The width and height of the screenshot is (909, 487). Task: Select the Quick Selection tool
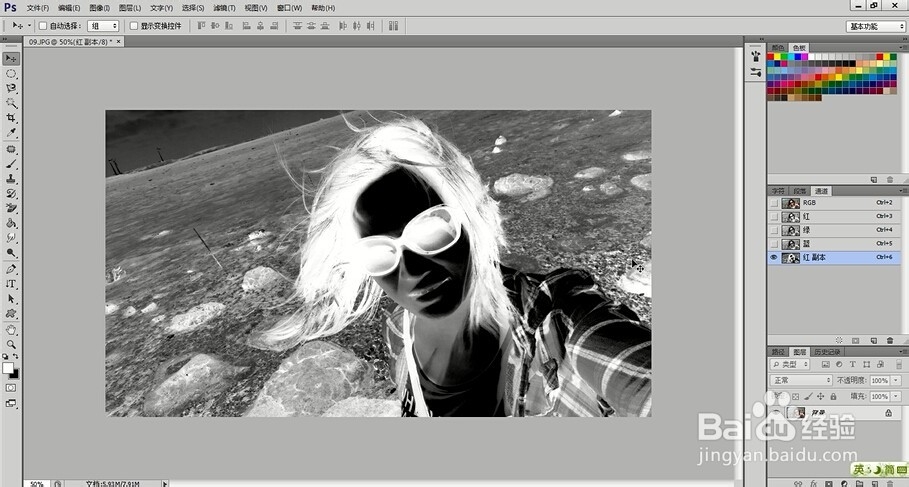[x=11, y=103]
